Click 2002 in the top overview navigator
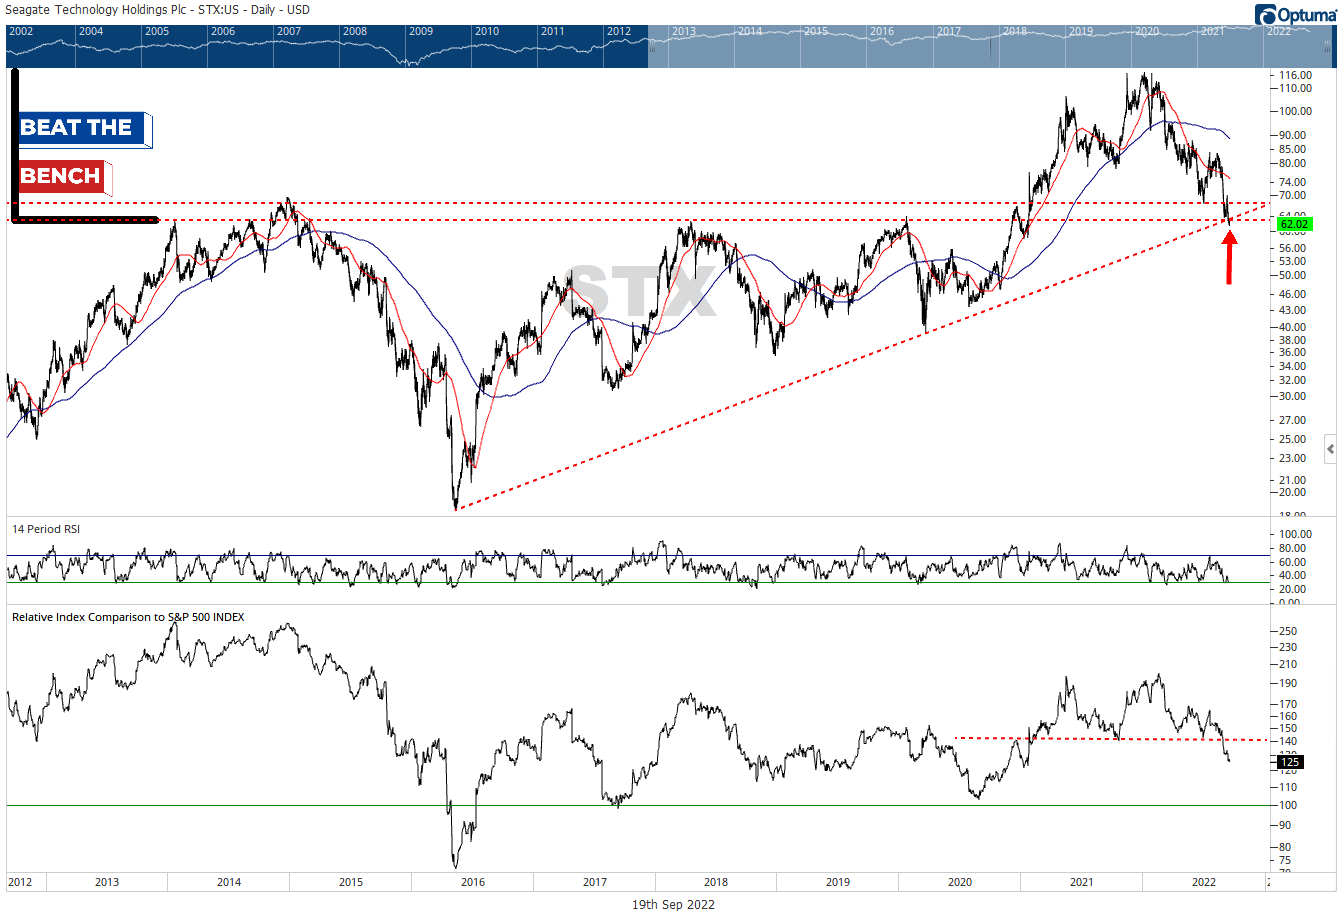The width and height of the screenshot is (1343, 924). 21,31
